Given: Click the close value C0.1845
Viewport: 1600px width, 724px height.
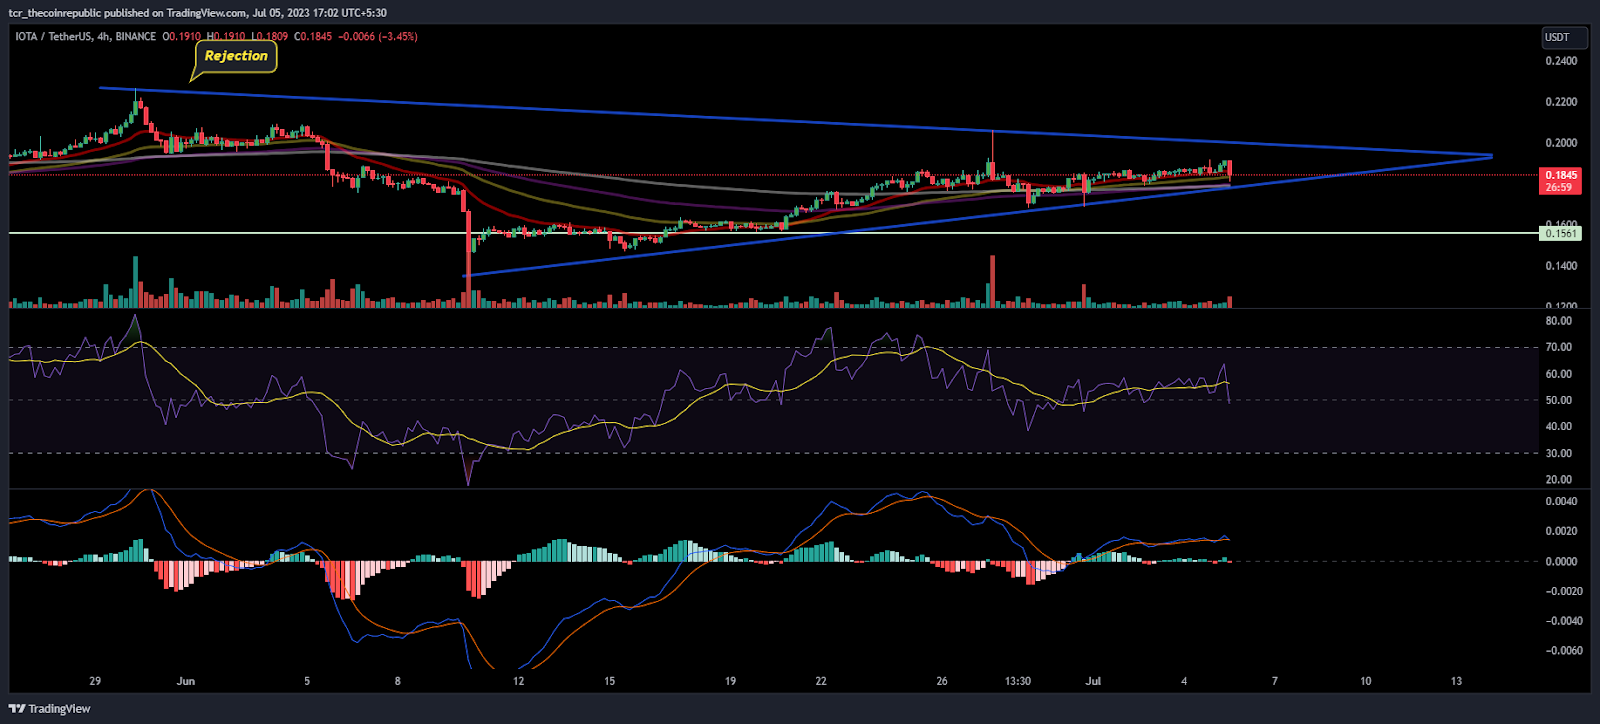Looking at the screenshot, I should (313, 36).
